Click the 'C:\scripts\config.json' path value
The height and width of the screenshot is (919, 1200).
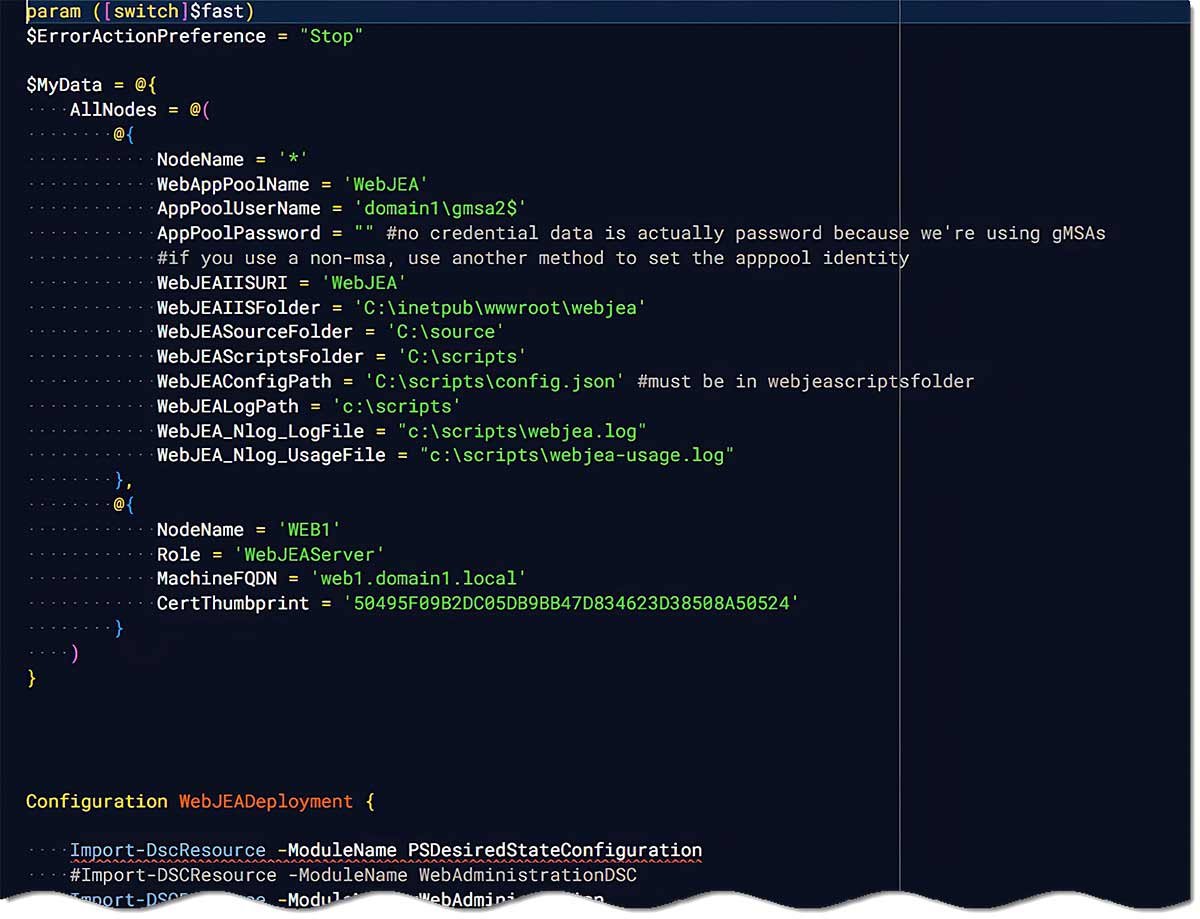(x=494, y=381)
